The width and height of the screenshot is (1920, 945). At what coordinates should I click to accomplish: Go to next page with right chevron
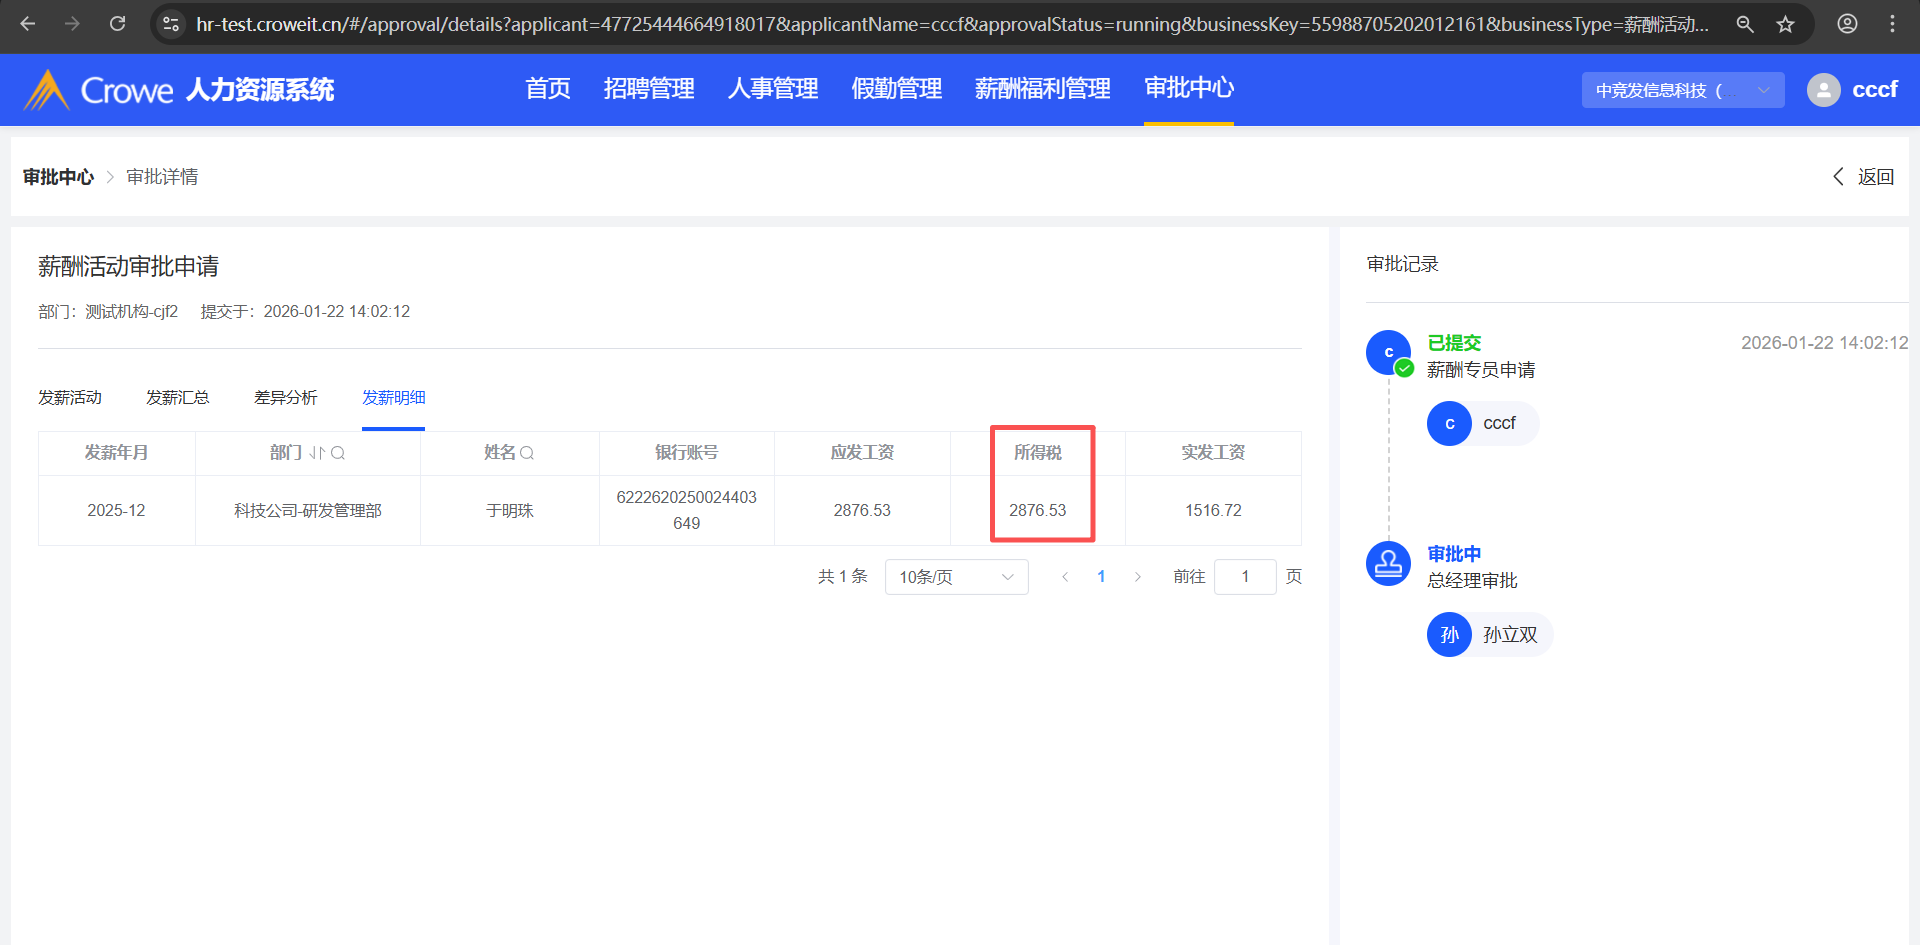[x=1137, y=577]
